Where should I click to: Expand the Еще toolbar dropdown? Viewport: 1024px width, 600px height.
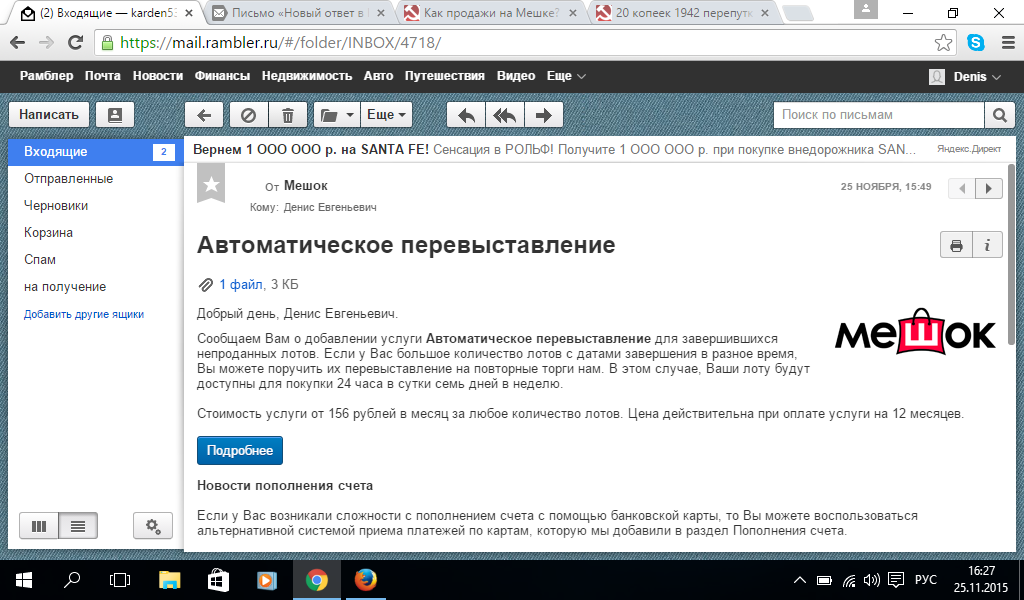click(x=386, y=115)
